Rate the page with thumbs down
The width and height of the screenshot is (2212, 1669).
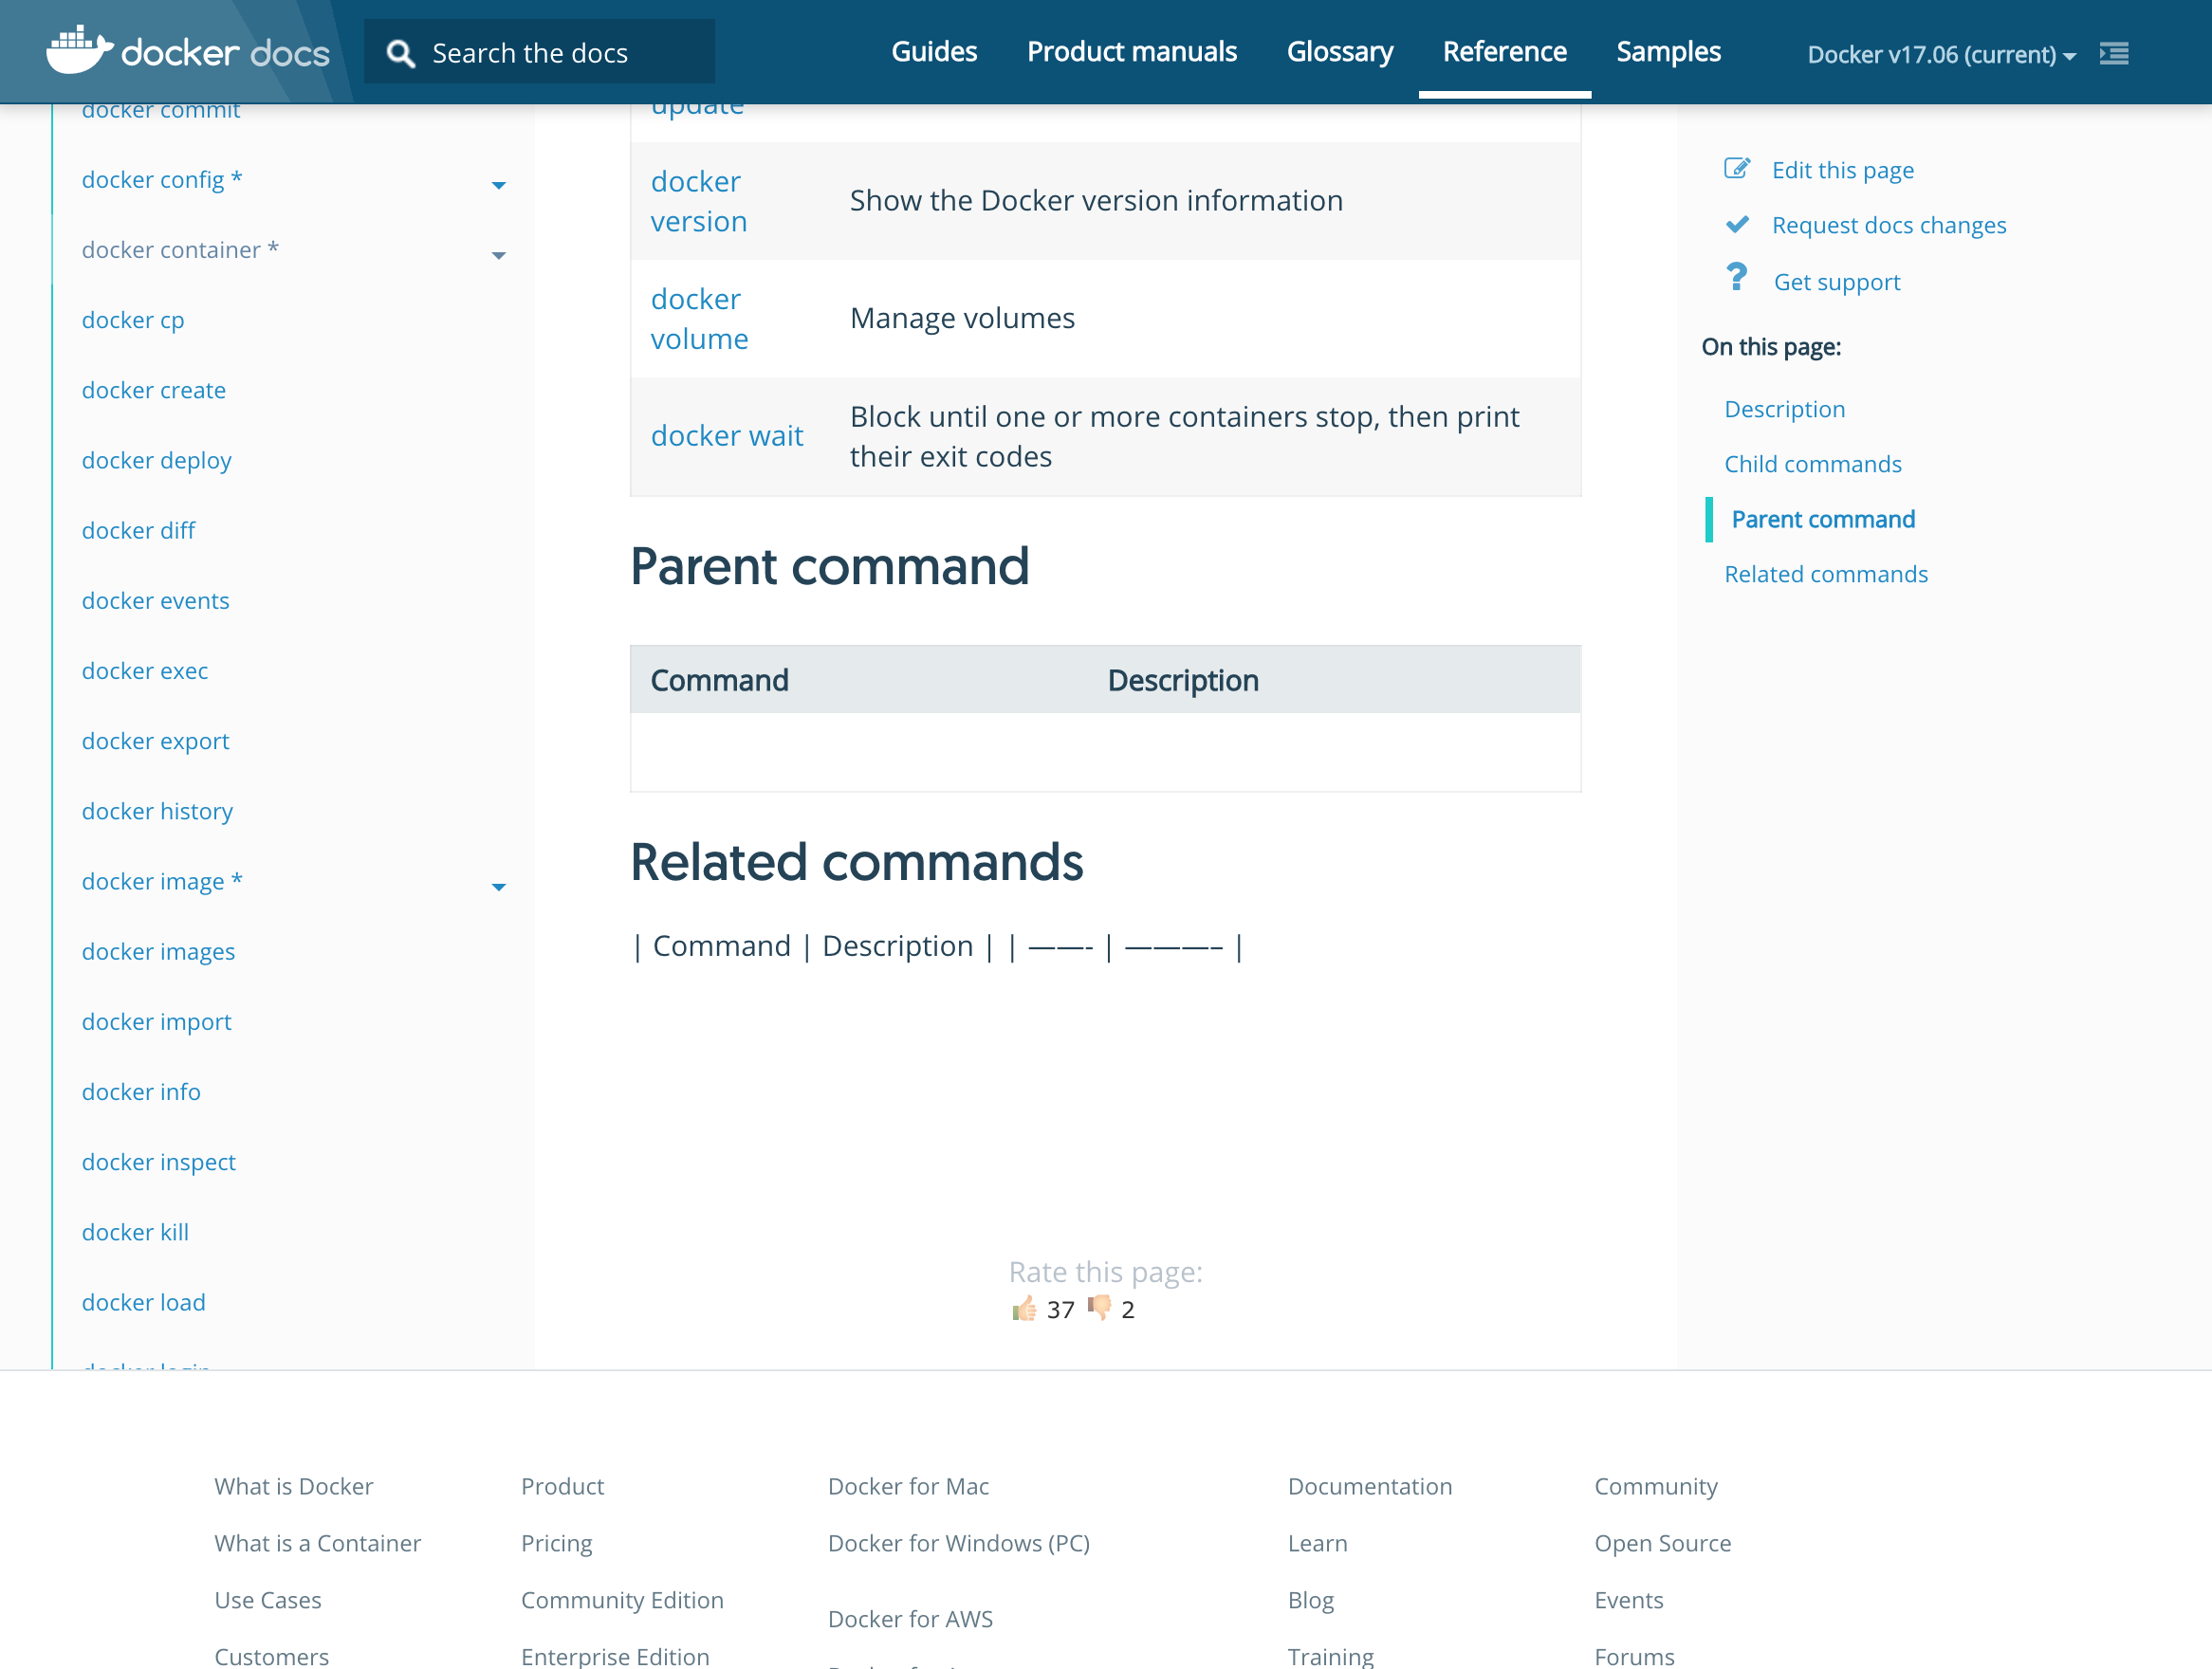click(1099, 1309)
